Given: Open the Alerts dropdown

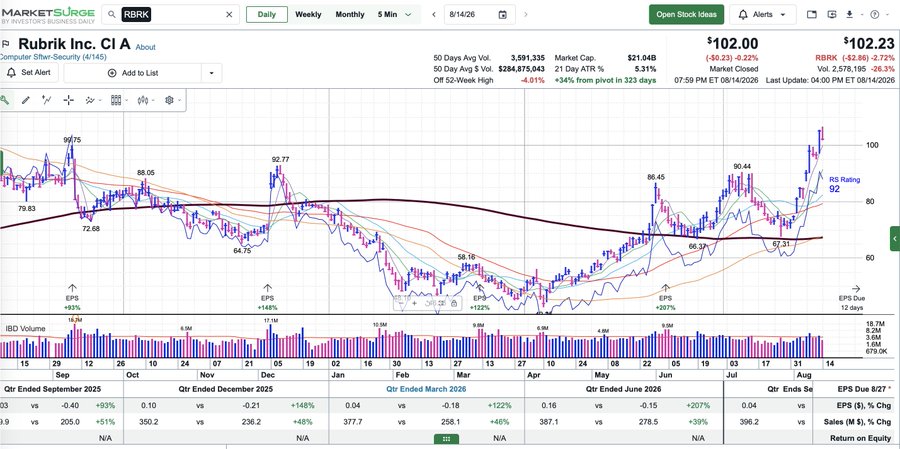Looking at the screenshot, I should [763, 14].
